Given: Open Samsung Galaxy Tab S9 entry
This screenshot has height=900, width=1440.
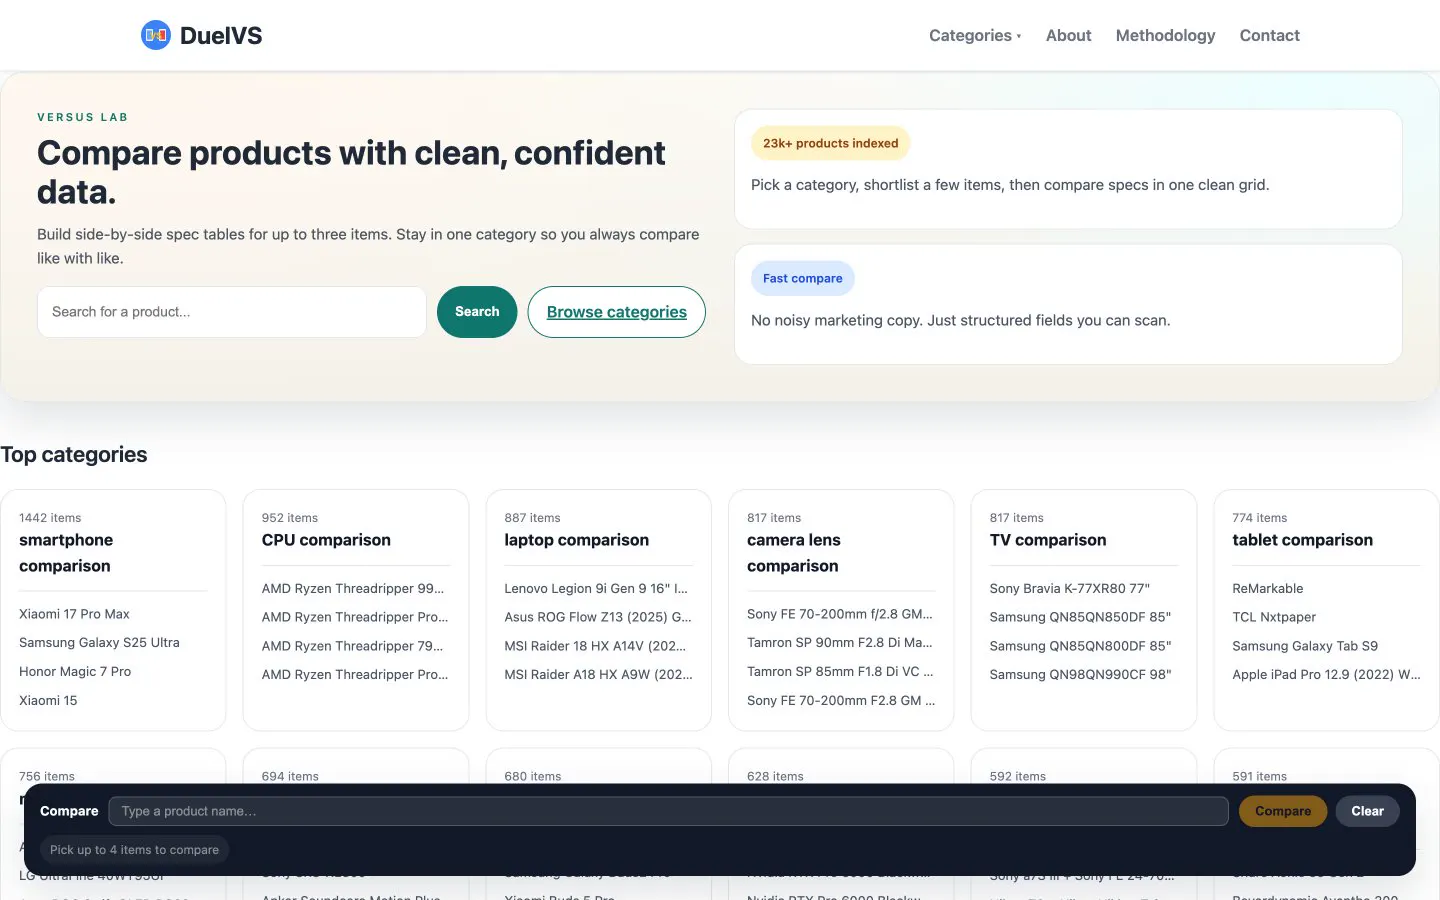Looking at the screenshot, I should pyautogui.click(x=1305, y=647).
